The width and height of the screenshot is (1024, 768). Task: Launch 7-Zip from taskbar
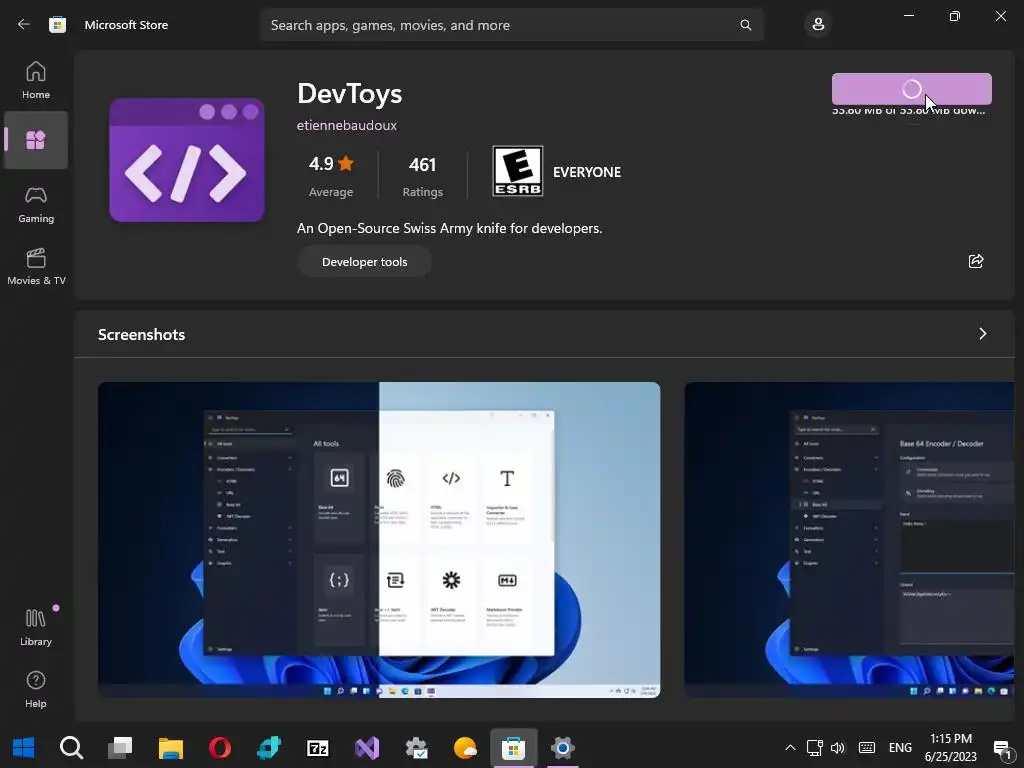(x=318, y=748)
